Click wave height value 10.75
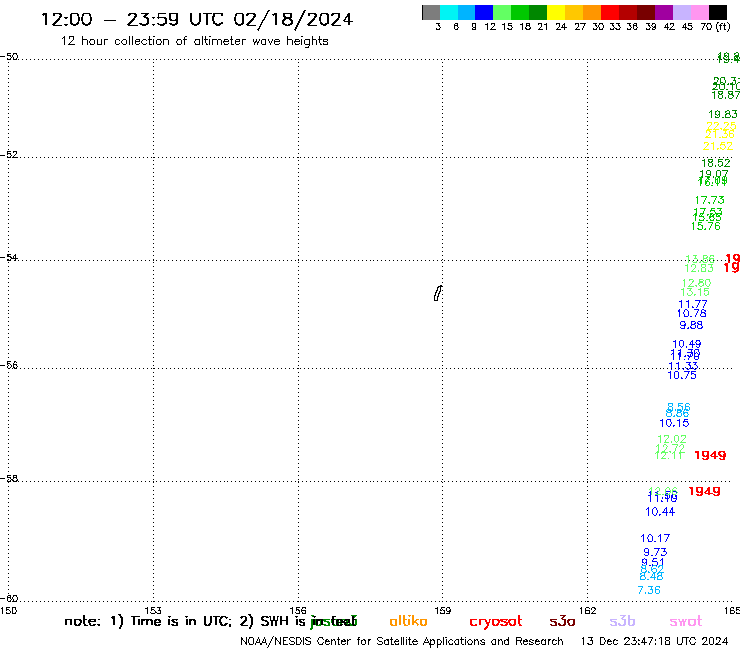This screenshot has width=740, height=650. [x=681, y=375]
